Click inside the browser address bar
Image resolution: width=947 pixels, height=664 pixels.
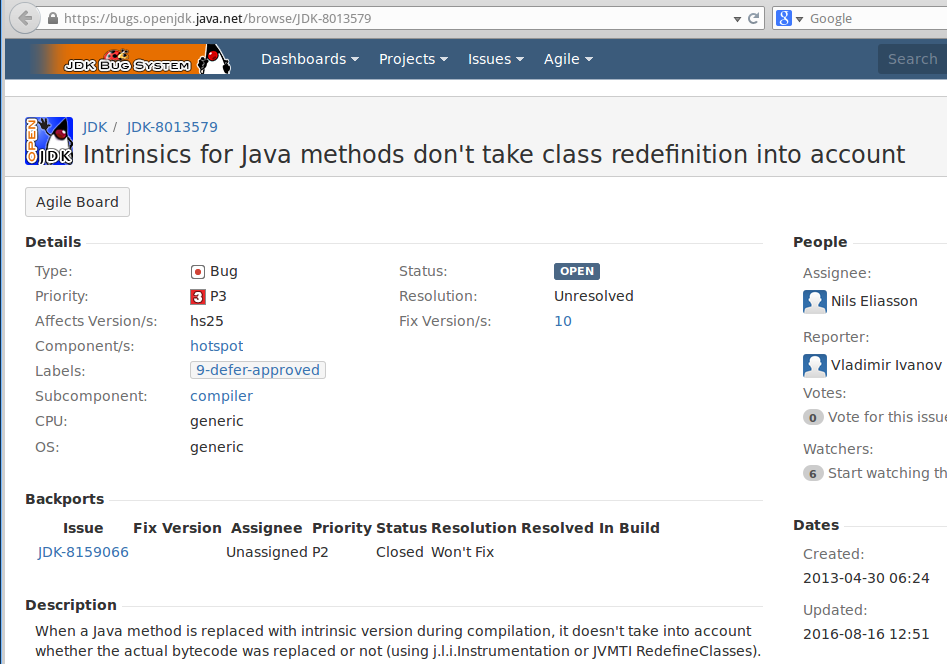coord(300,17)
